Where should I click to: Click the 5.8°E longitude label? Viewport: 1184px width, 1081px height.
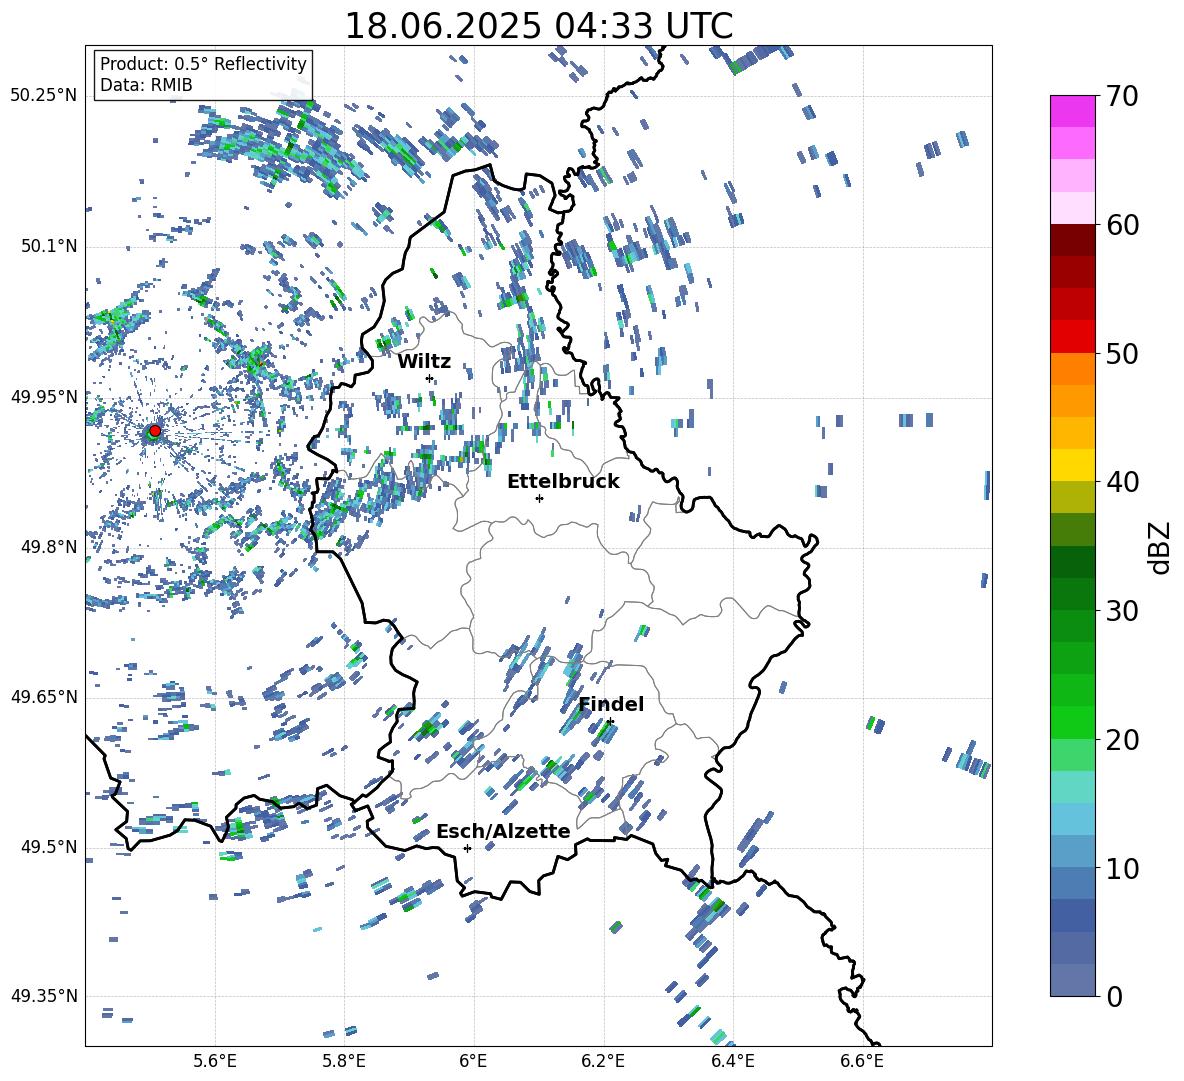[x=344, y=1062]
